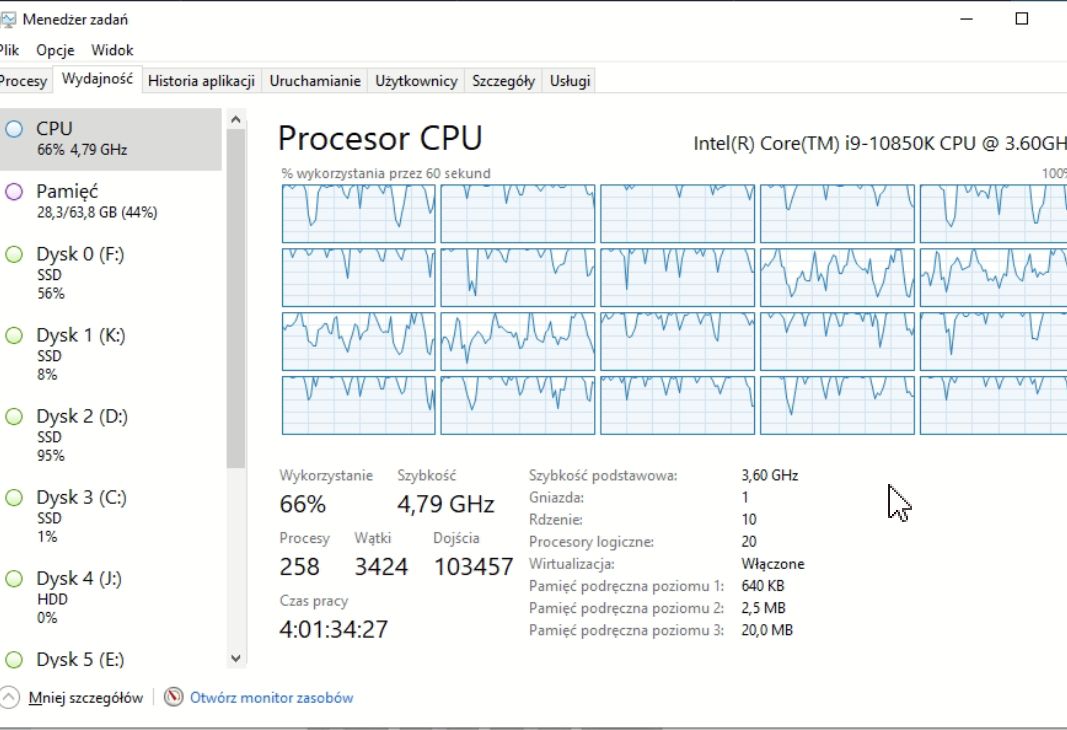This screenshot has width=1067, height=730.
Task: Switch to the Uruchamianie tab
Action: coord(315,81)
